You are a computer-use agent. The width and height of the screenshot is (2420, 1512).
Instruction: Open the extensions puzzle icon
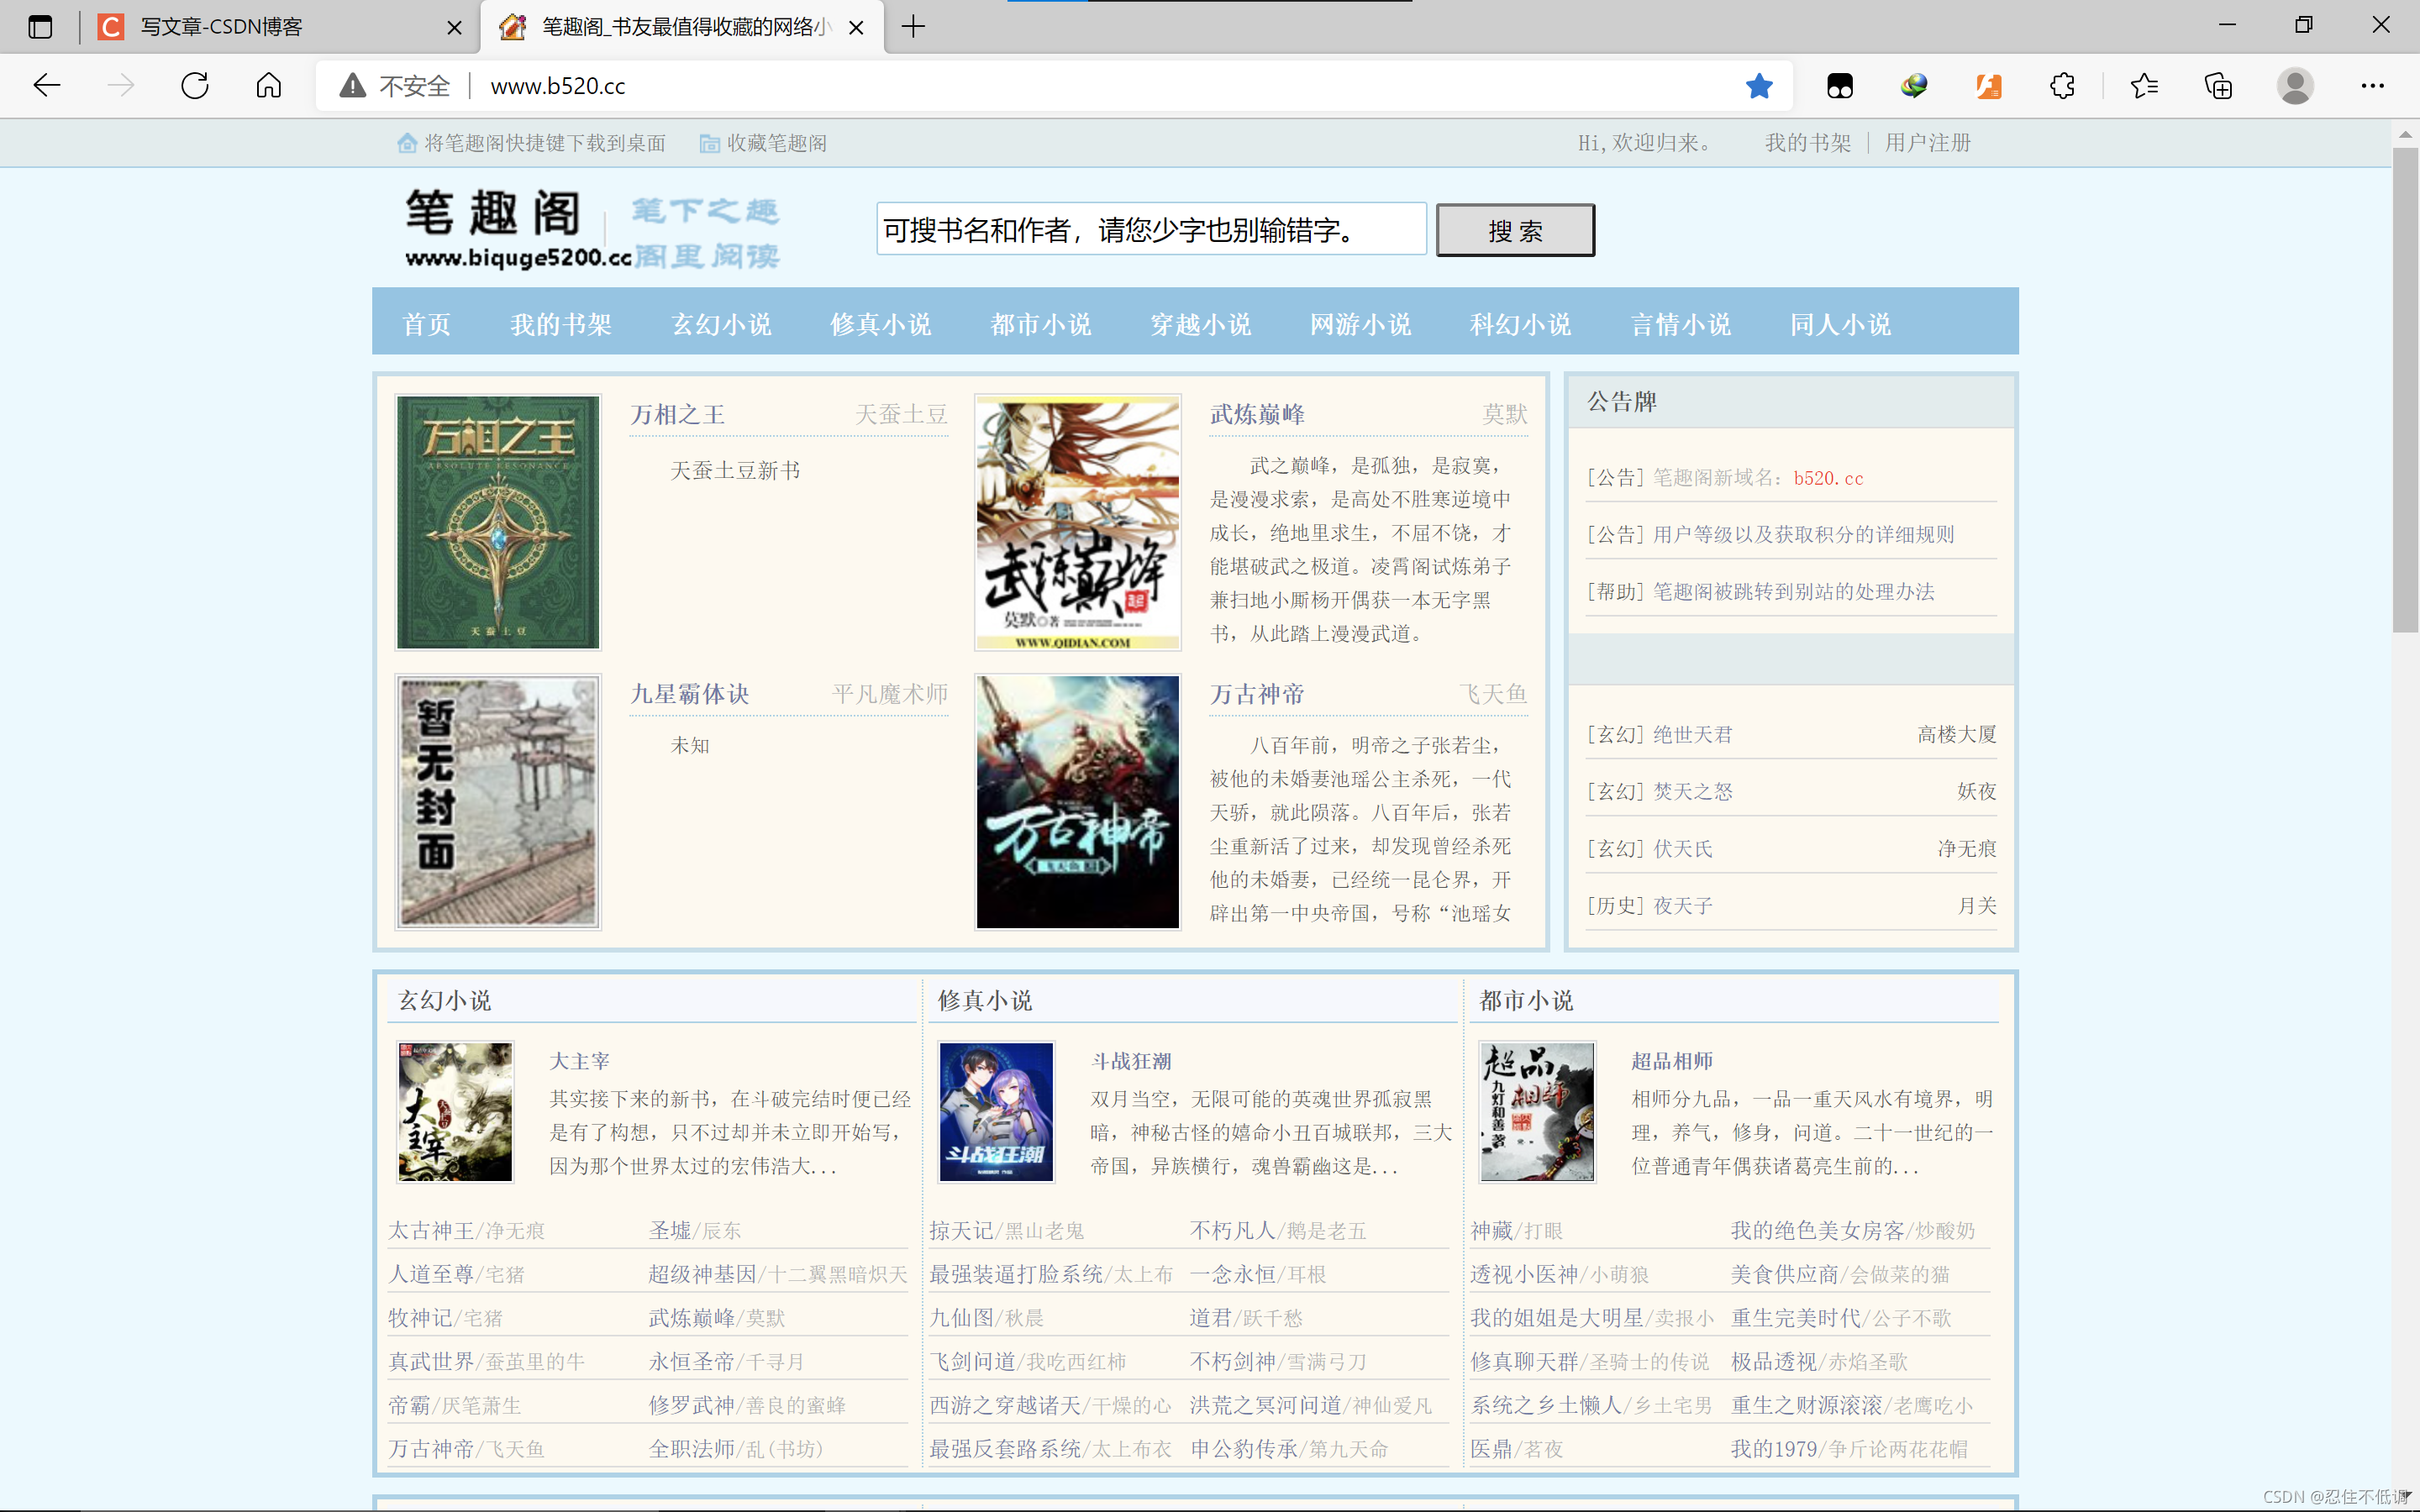2062,86
